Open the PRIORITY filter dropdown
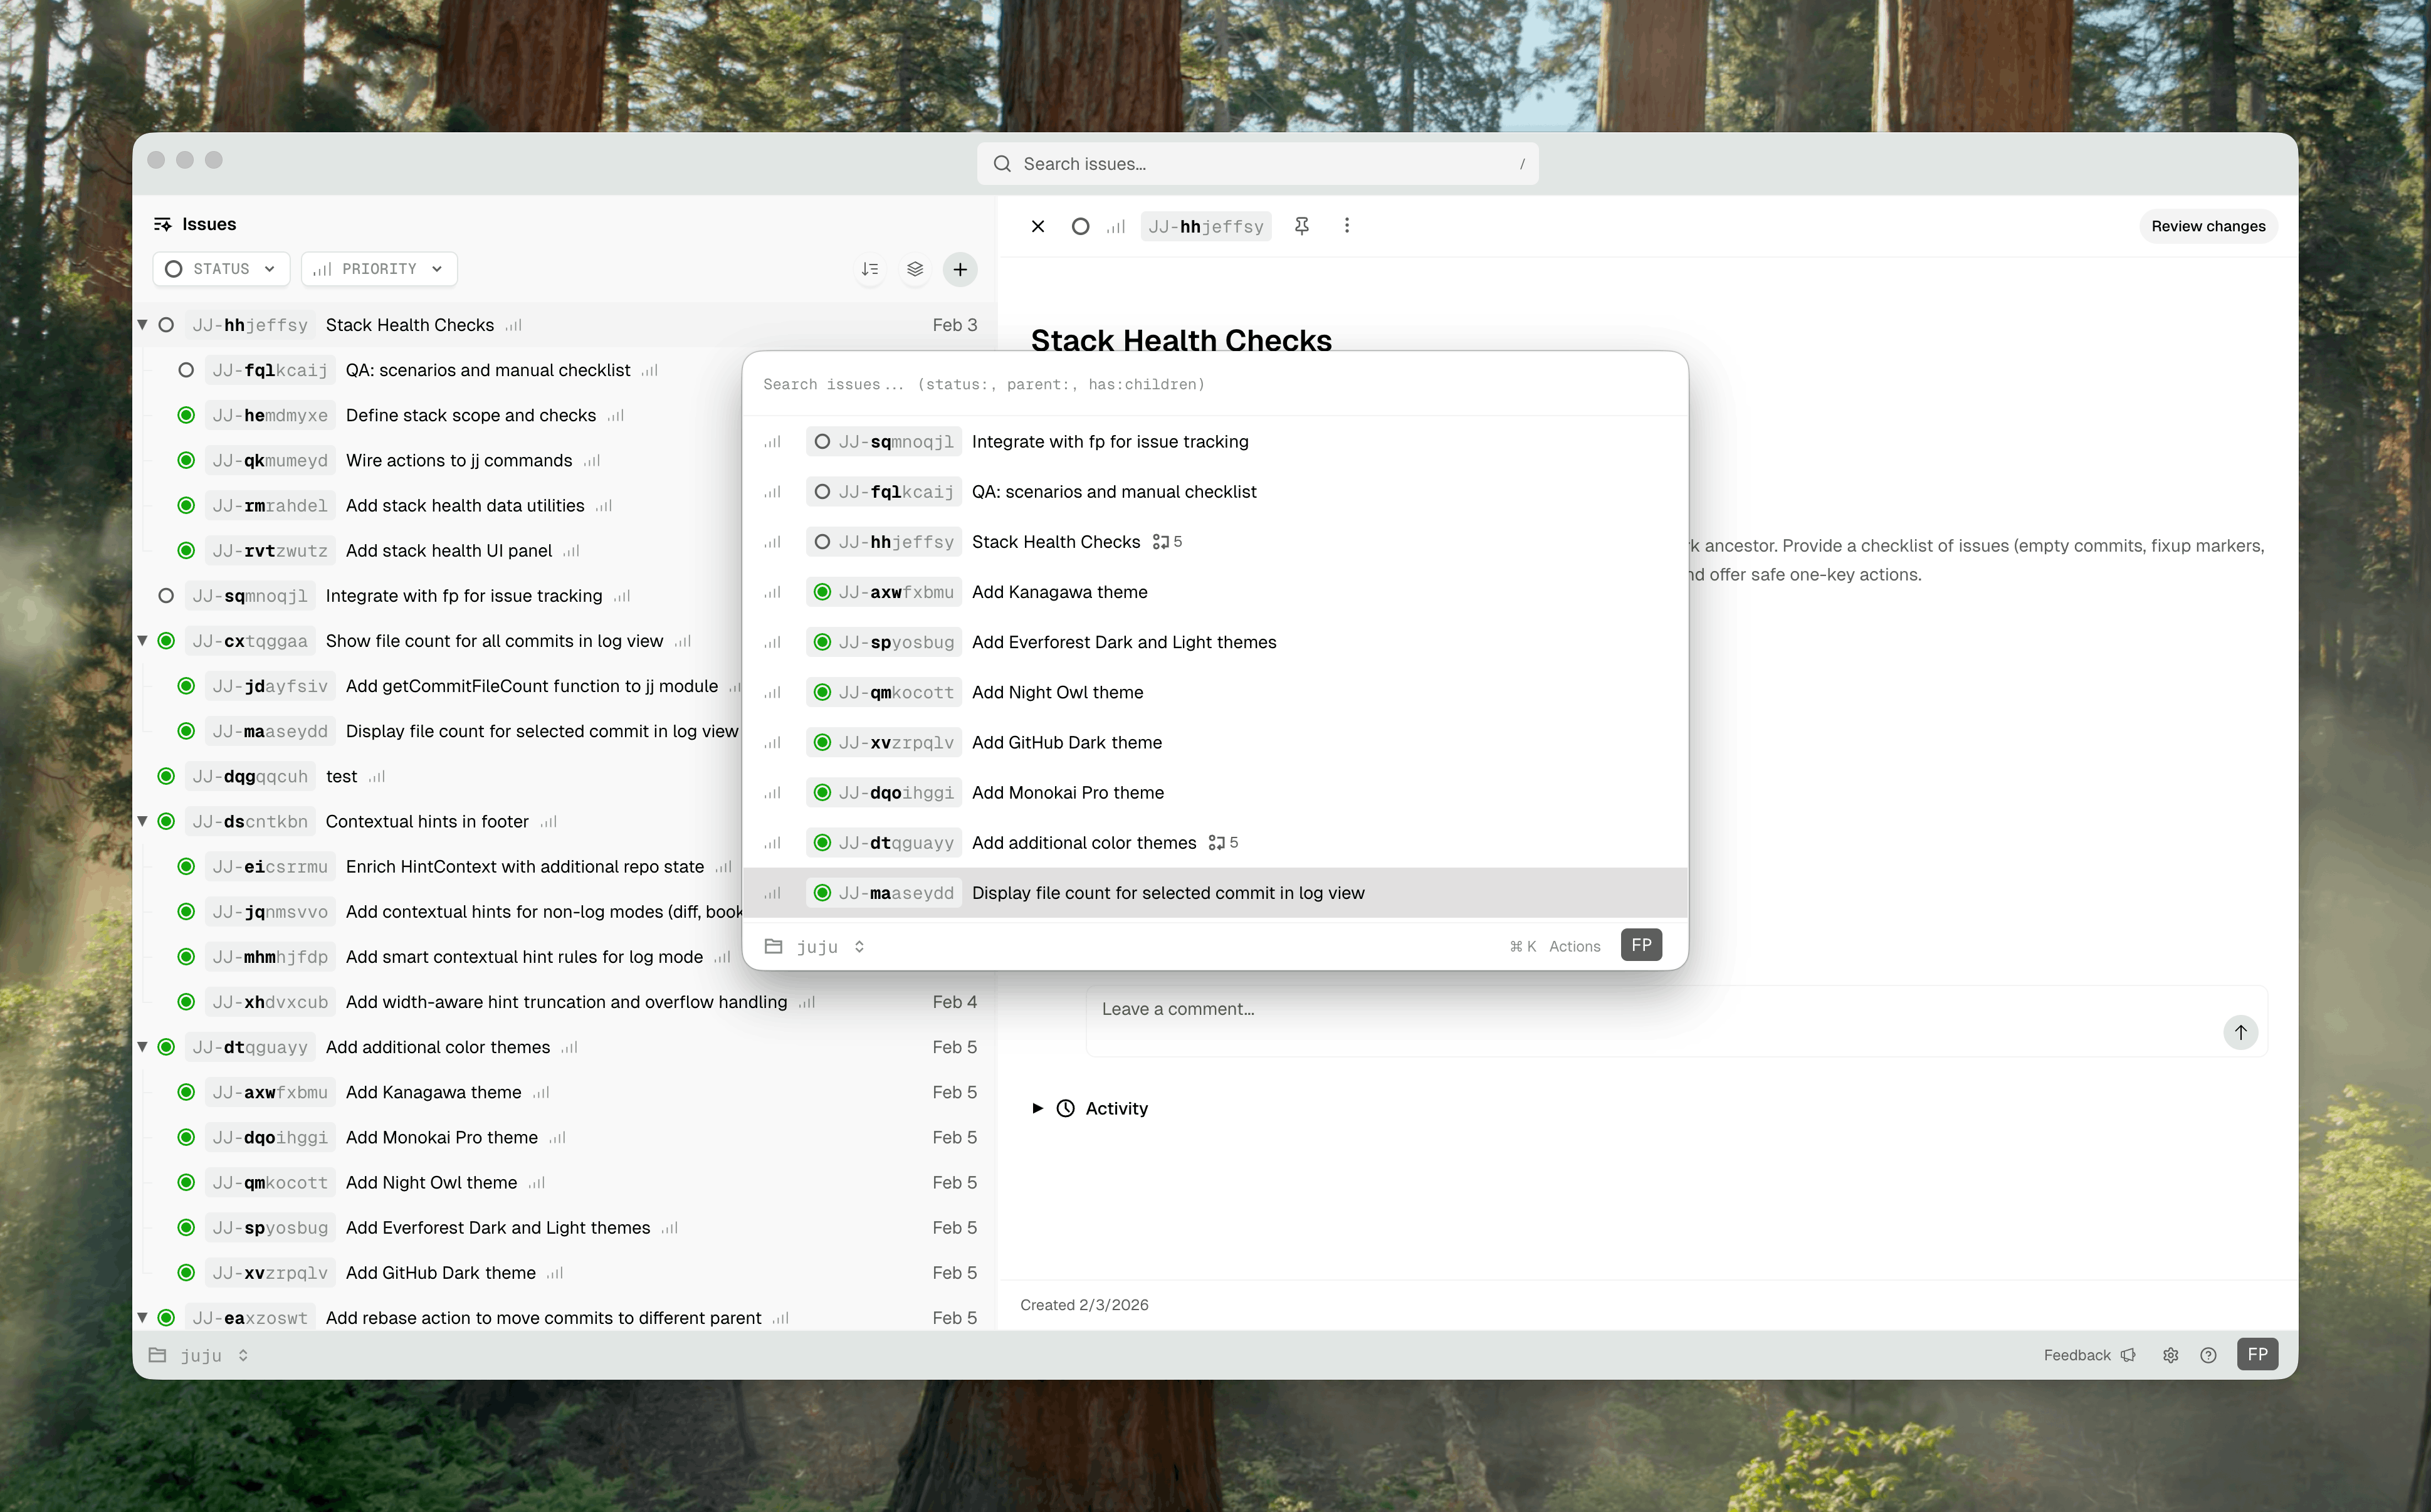 pos(378,269)
